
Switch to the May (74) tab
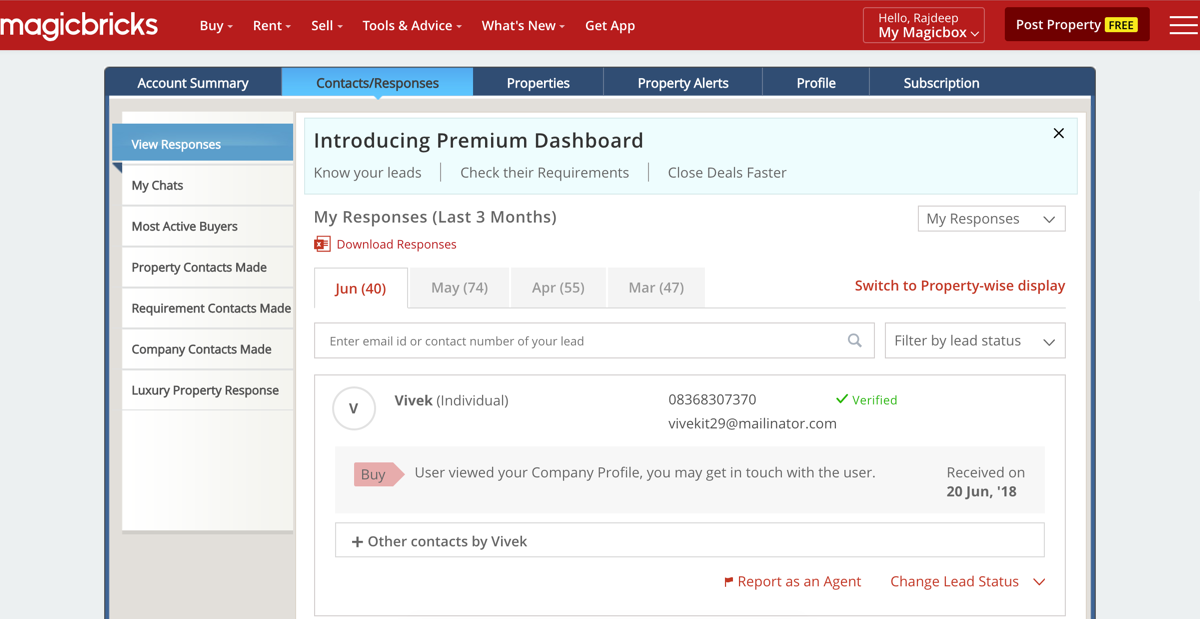(x=459, y=288)
